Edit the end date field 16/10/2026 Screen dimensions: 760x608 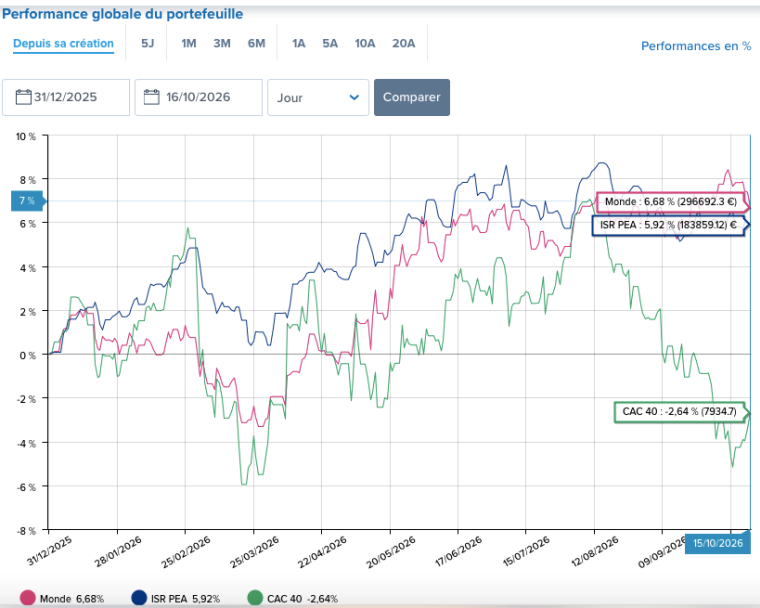199,97
